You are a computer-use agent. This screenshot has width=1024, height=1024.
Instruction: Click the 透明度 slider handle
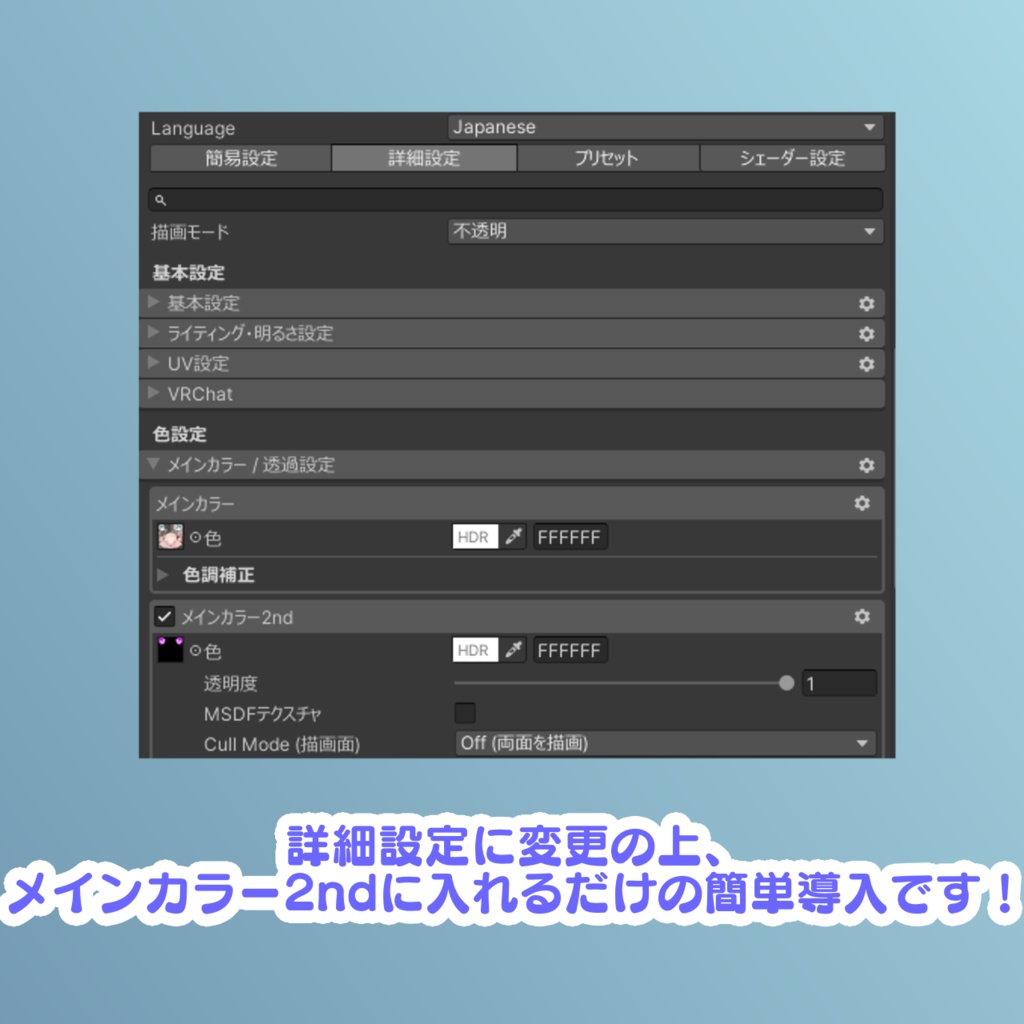click(x=786, y=683)
